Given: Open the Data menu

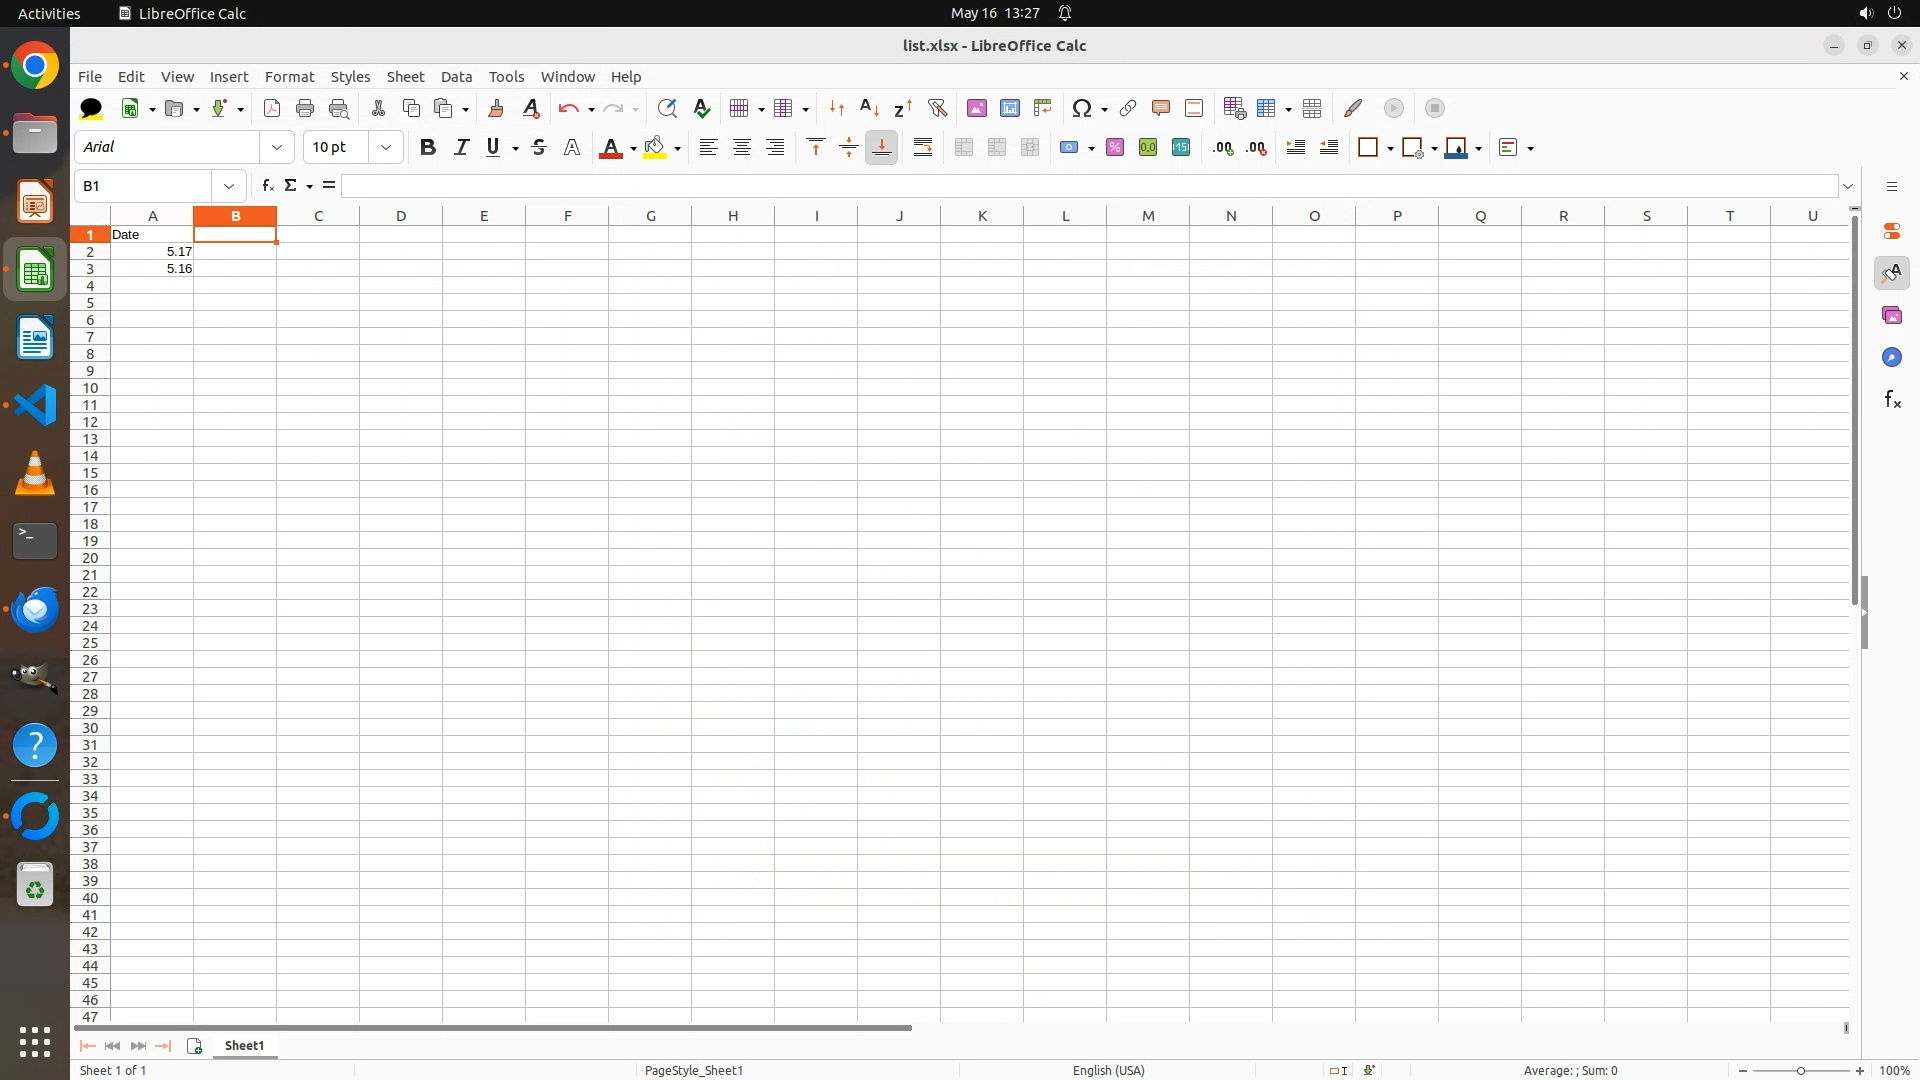Looking at the screenshot, I should point(456,77).
